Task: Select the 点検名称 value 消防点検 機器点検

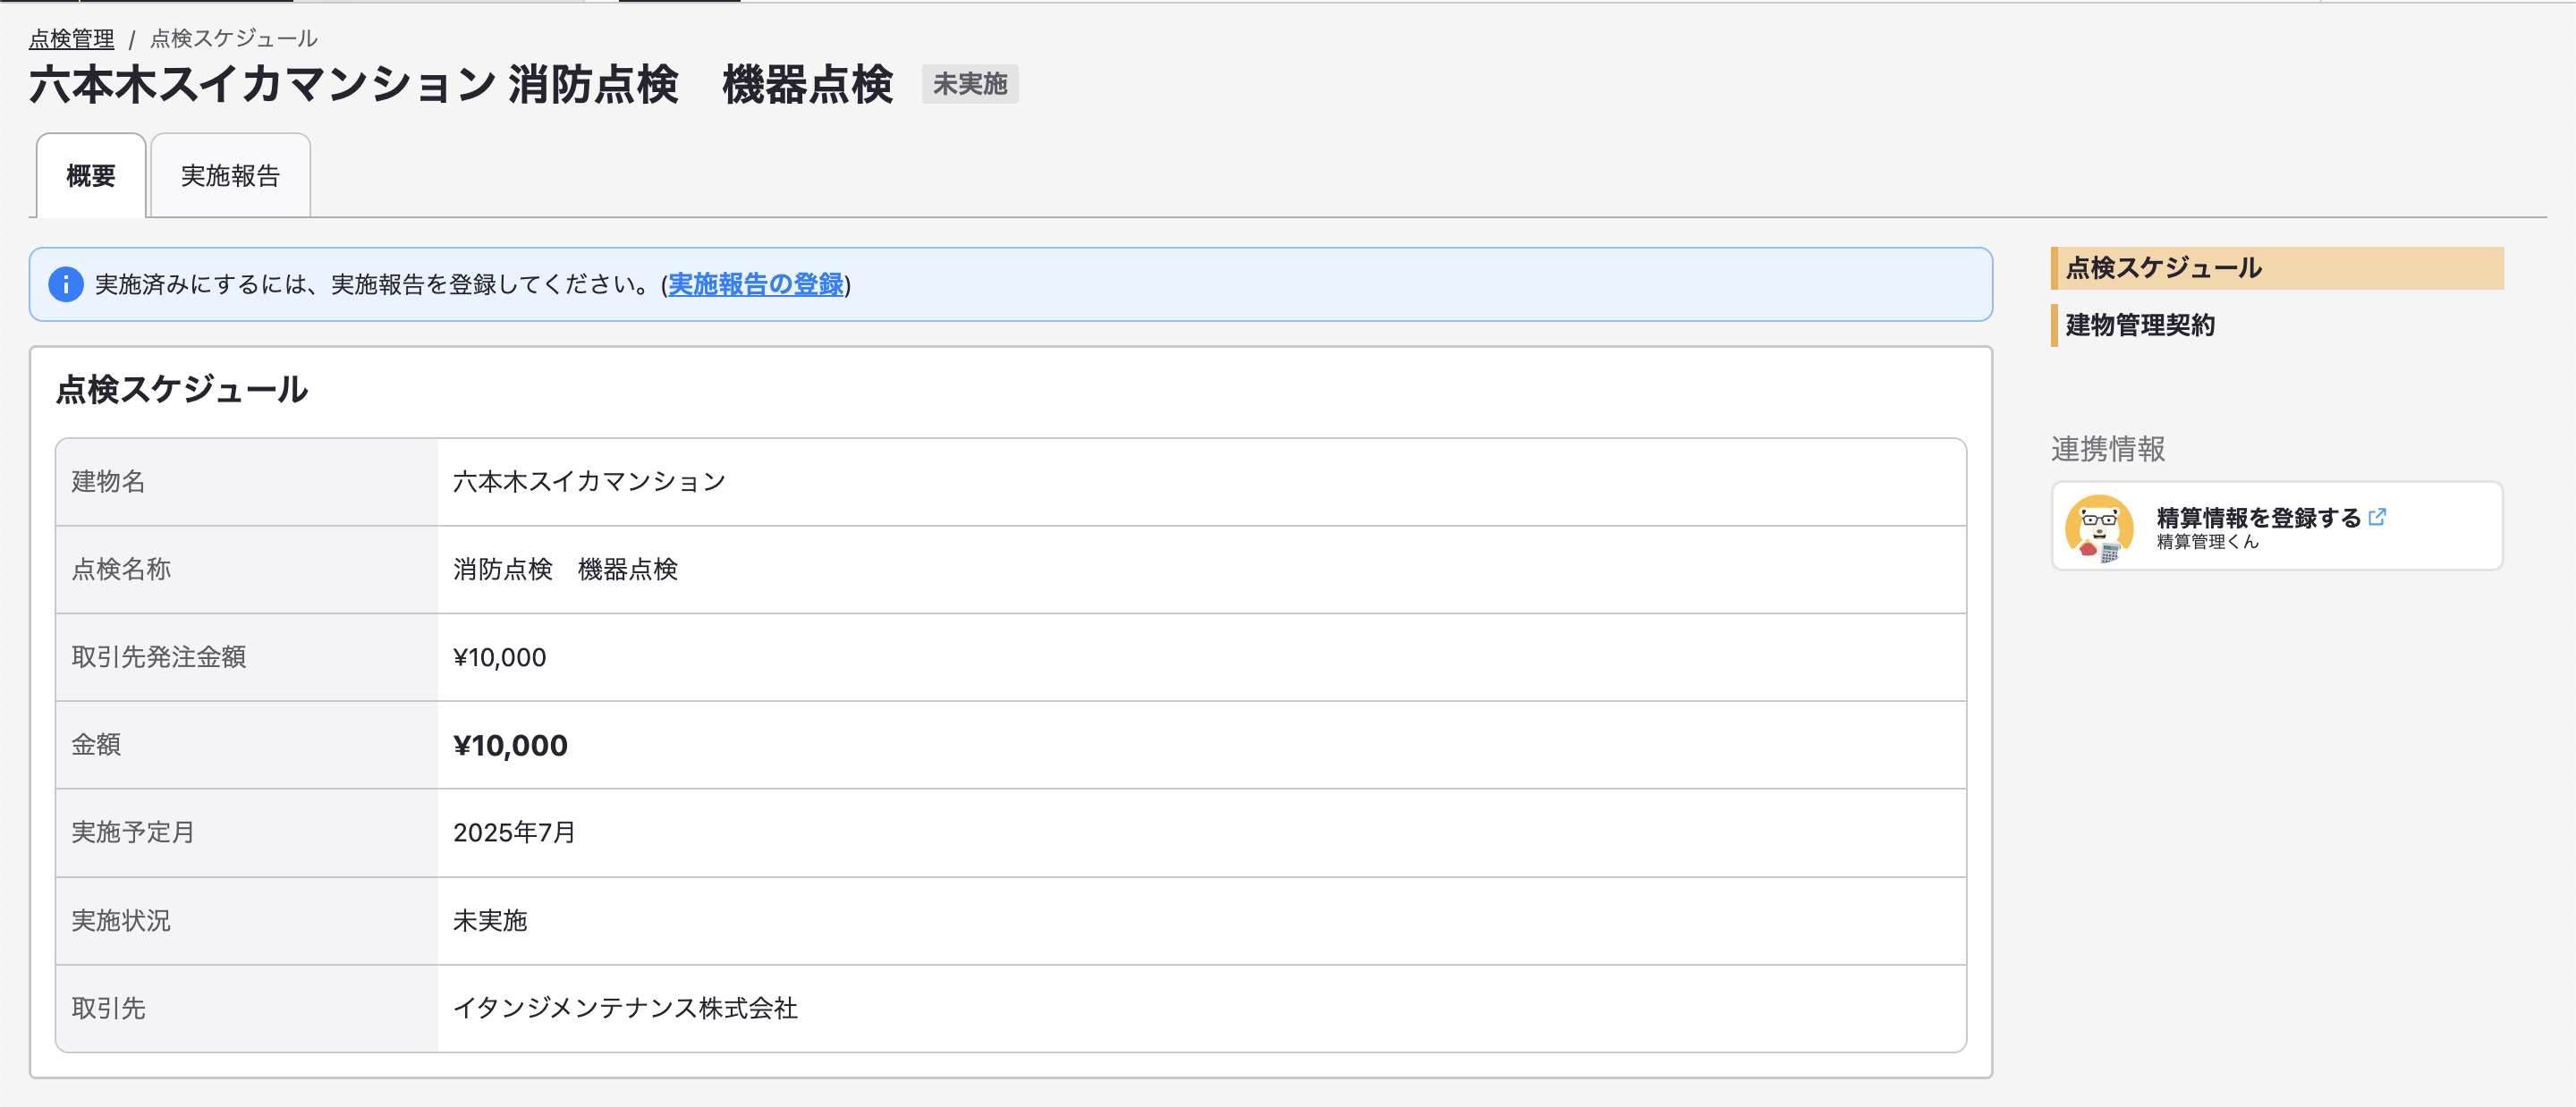Action: tap(565, 569)
